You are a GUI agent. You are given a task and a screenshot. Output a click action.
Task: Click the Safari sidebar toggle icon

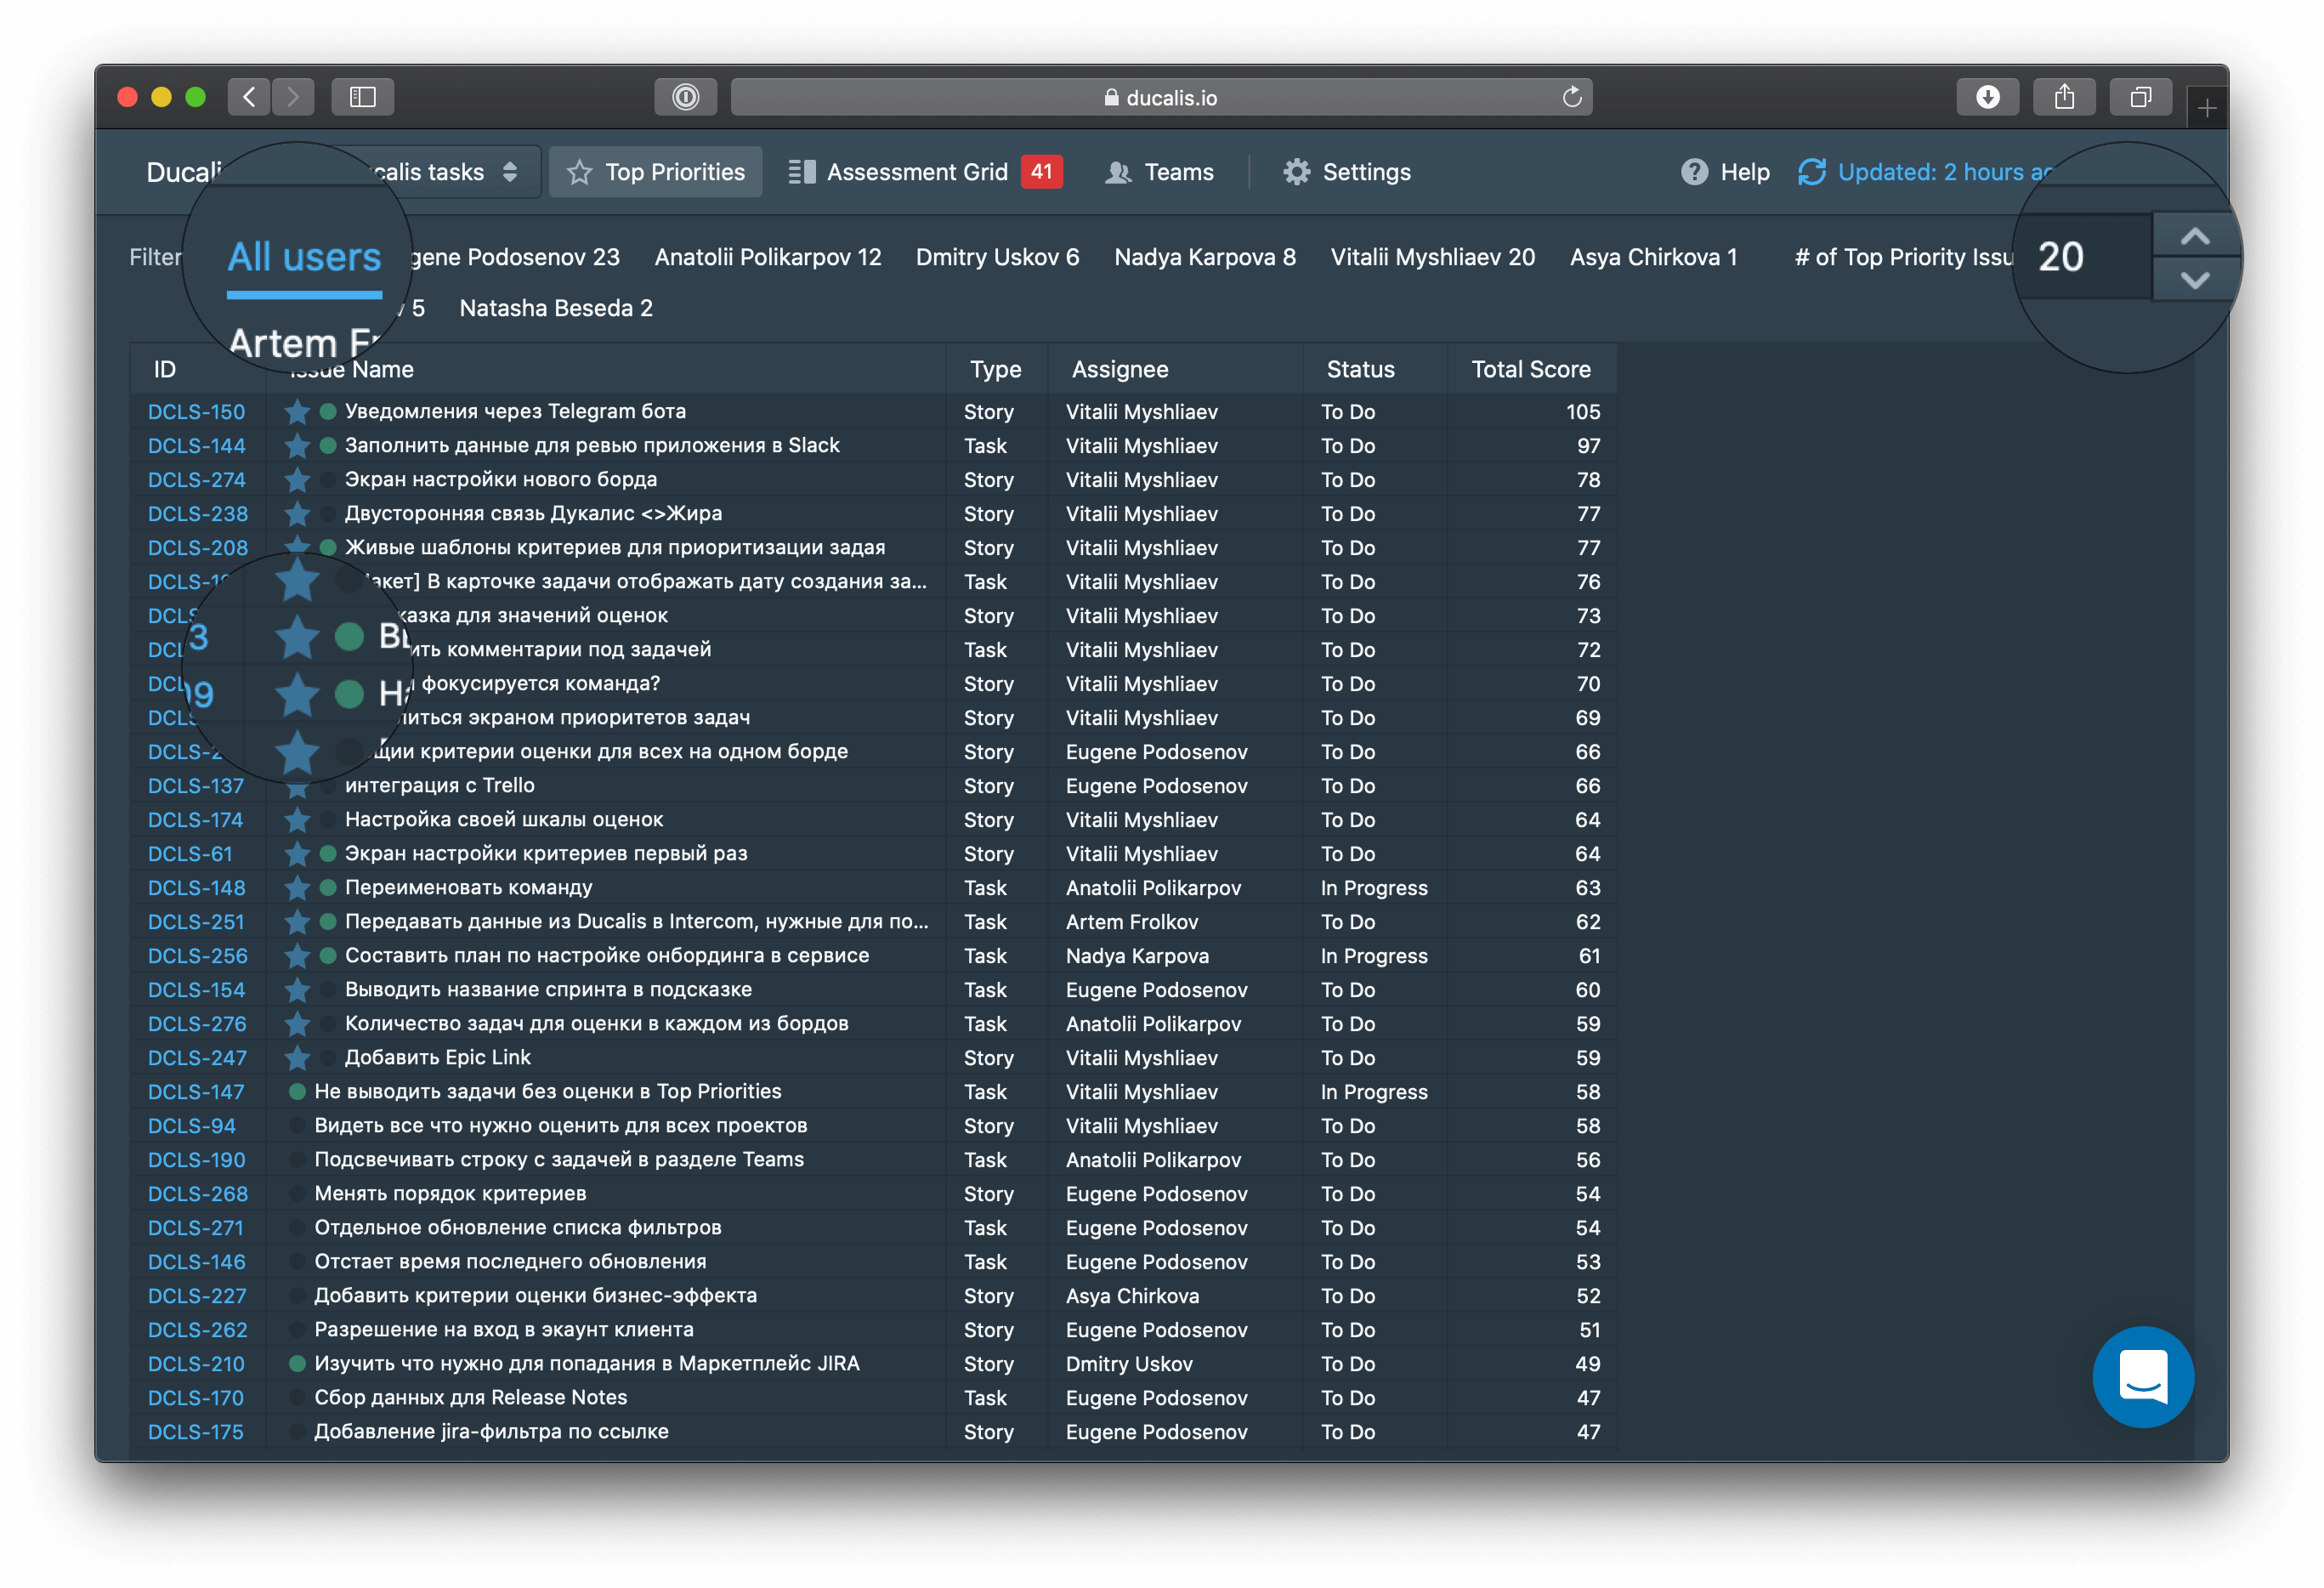point(362,97)
